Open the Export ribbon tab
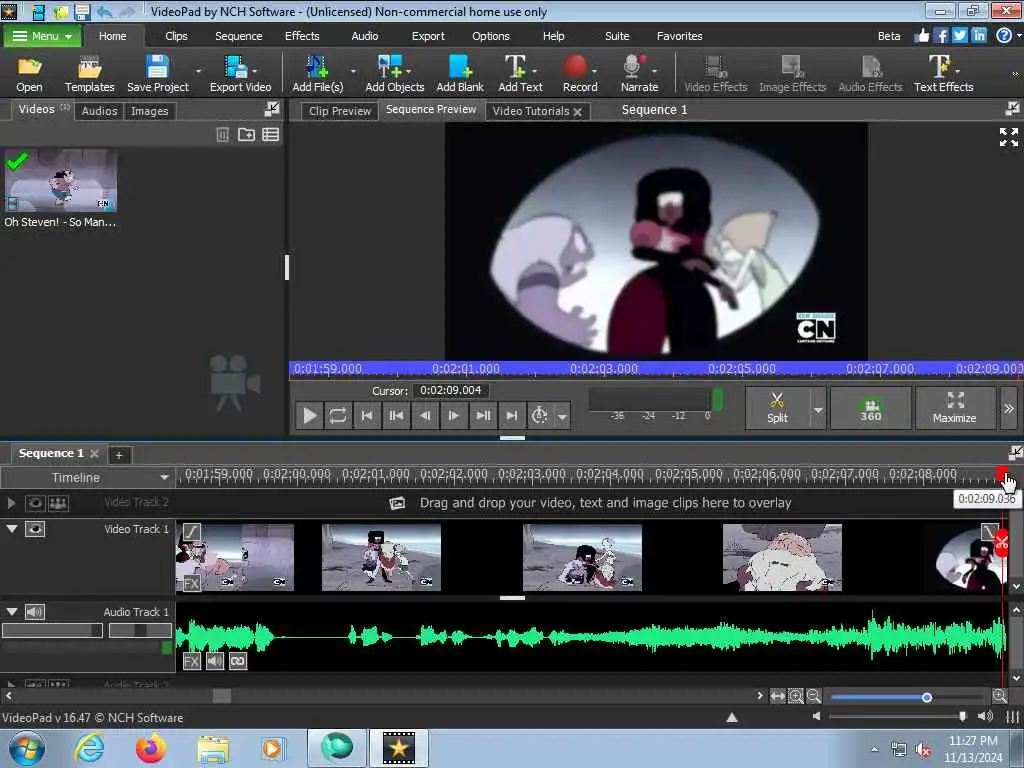The width and height of the screenshot is (1024, 768). 428,36
